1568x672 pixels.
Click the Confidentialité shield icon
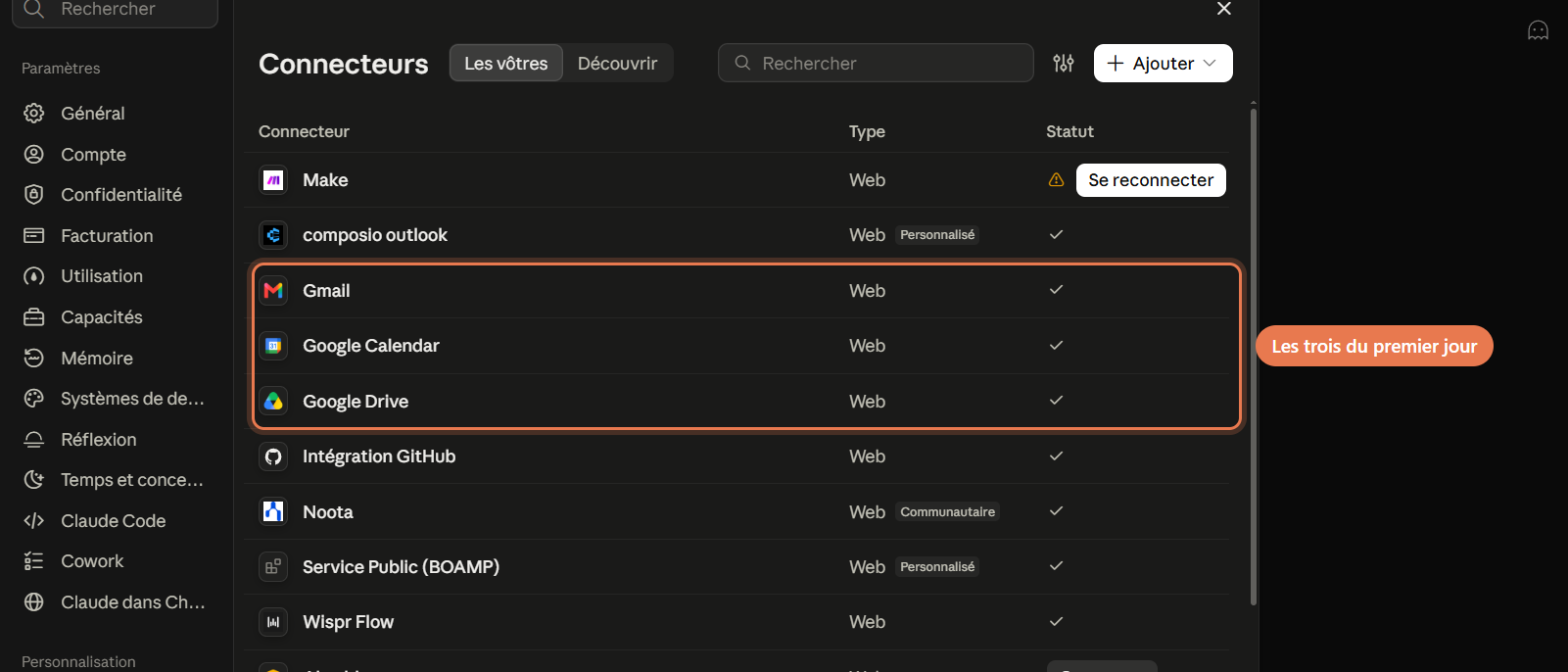(34, 195)
